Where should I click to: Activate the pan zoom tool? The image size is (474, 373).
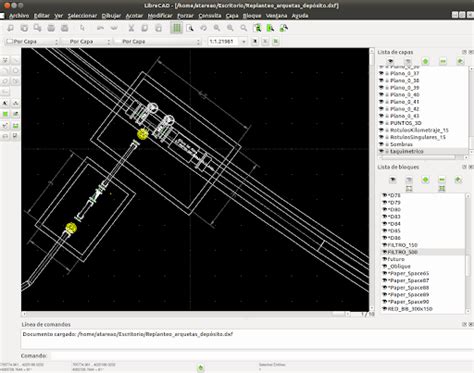pos(284,28)
